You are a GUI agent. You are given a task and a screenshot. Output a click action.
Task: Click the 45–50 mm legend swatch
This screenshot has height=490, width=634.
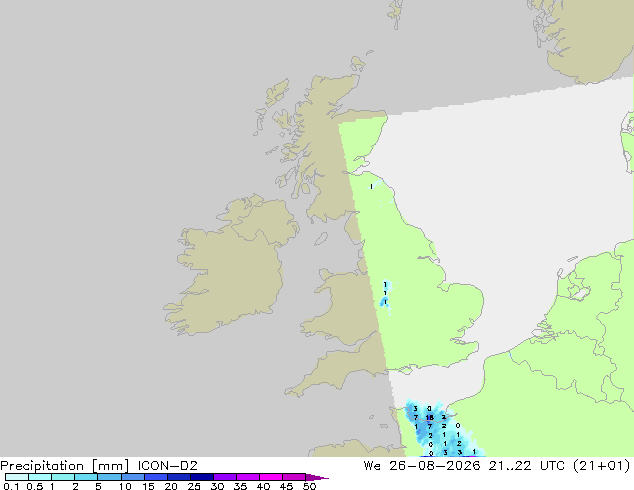click(x=294, y=477)
